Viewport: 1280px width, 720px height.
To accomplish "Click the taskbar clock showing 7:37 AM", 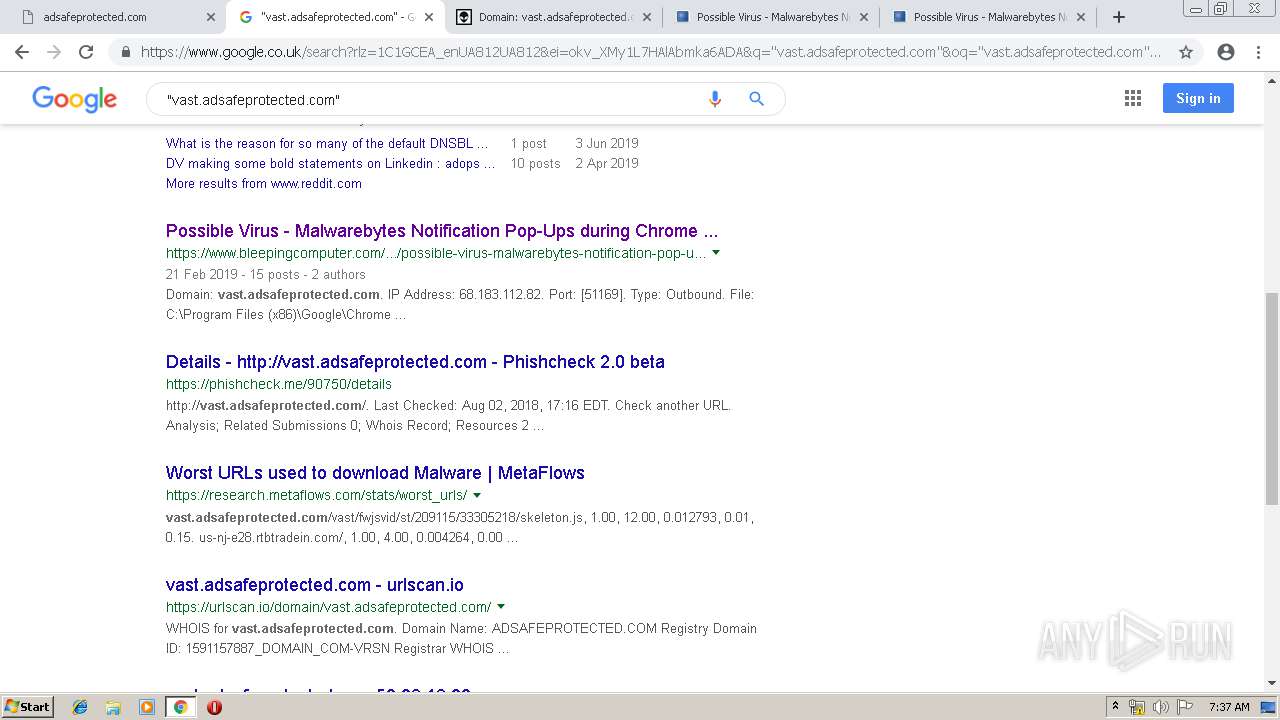I will tap(1229, 707).
